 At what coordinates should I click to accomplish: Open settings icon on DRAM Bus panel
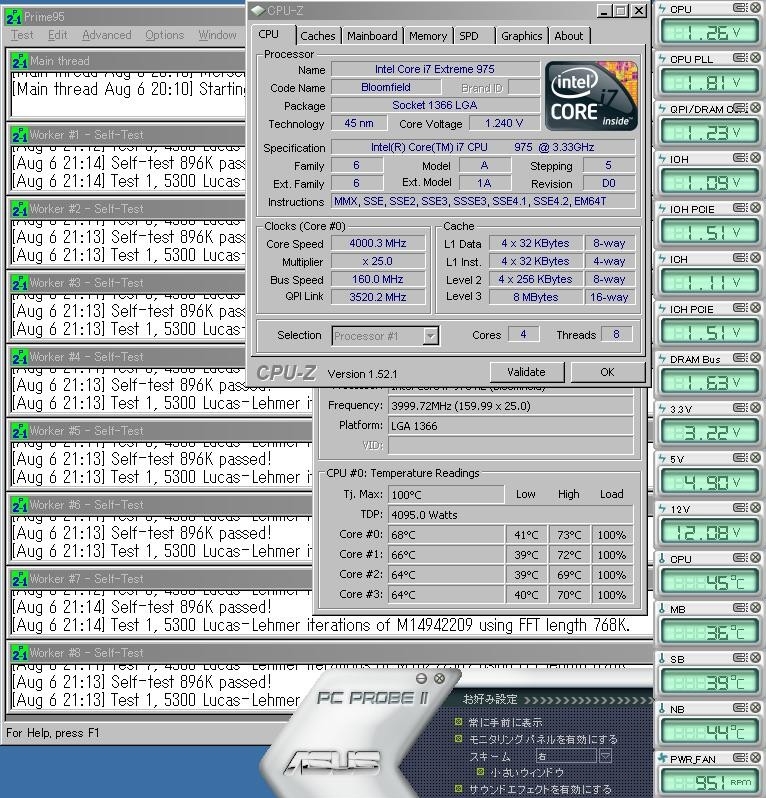click(740, 358)
